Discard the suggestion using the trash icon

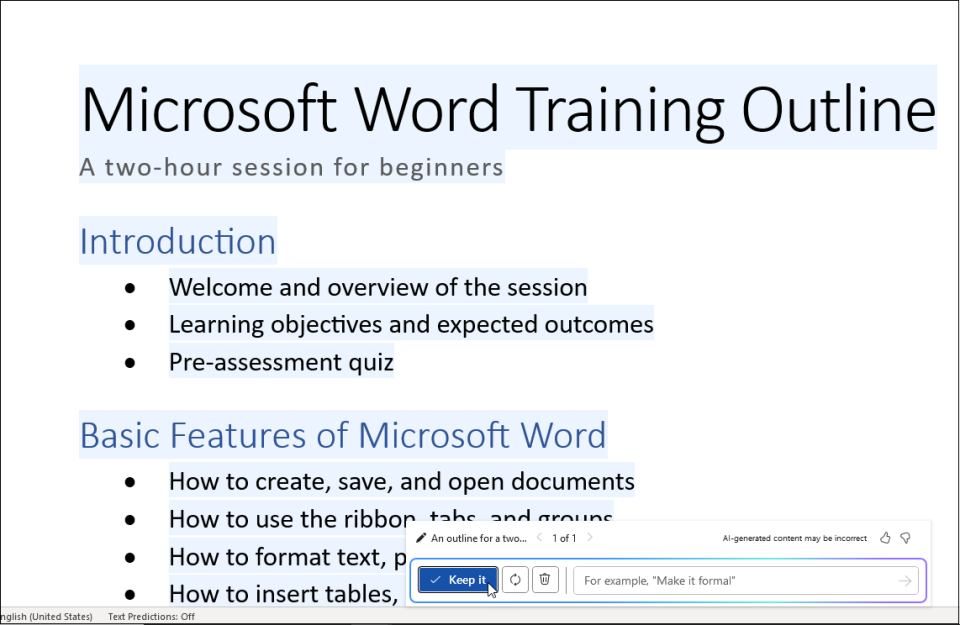pos(545,579)
